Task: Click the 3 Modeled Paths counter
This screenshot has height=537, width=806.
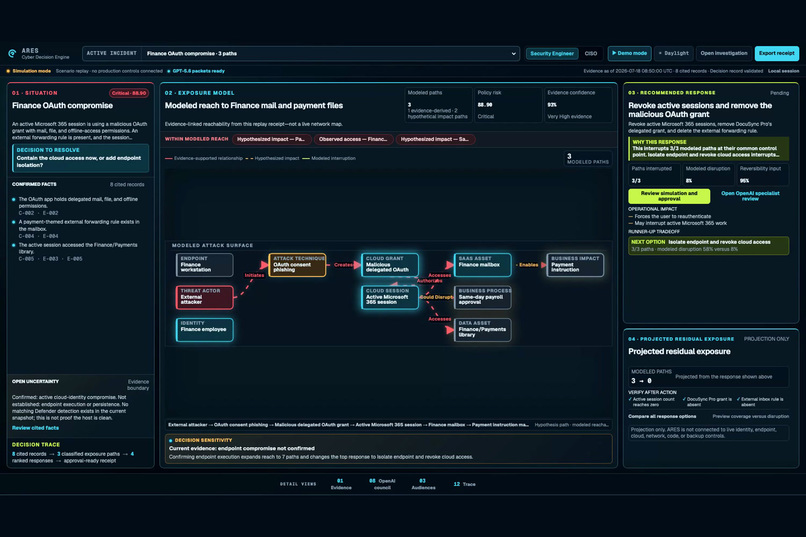Action: 588,159
